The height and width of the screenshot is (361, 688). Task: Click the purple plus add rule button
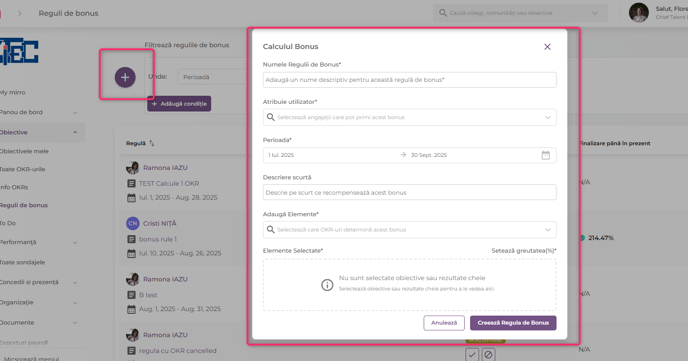point(125,77)
